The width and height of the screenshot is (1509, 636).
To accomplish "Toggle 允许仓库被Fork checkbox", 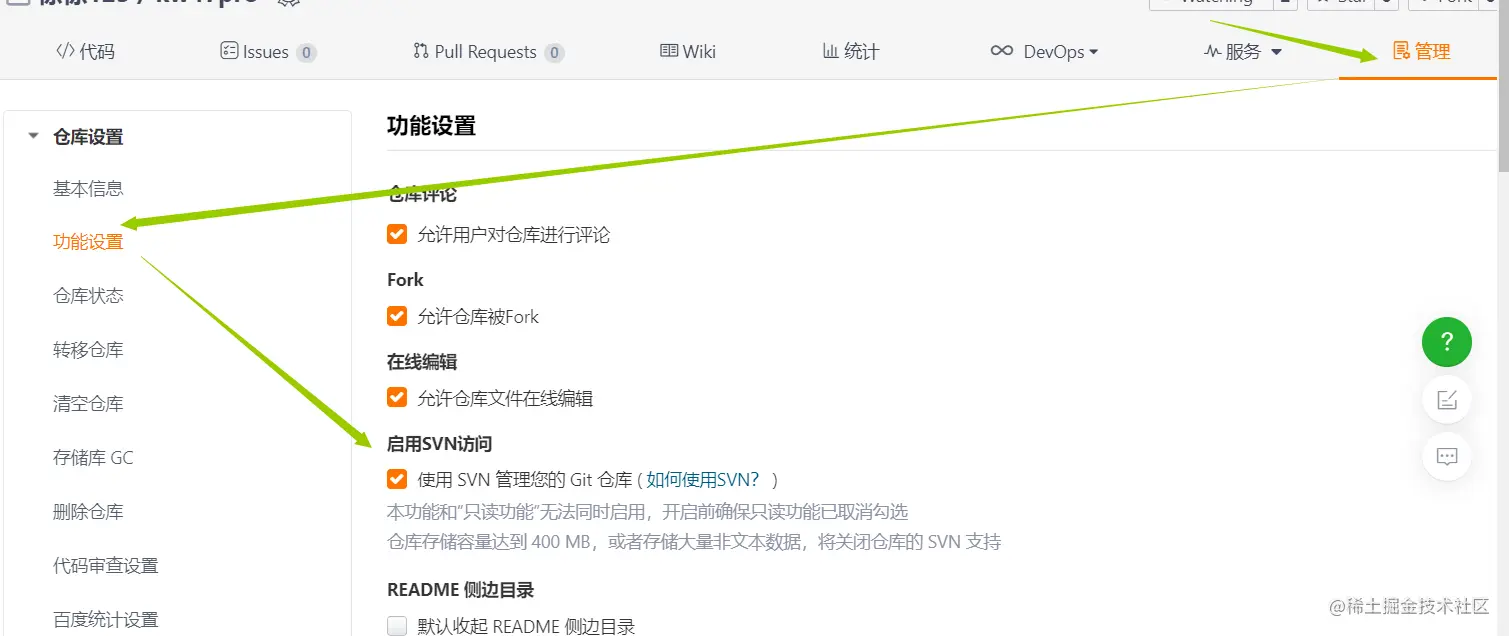I will [x=397, y=316].
